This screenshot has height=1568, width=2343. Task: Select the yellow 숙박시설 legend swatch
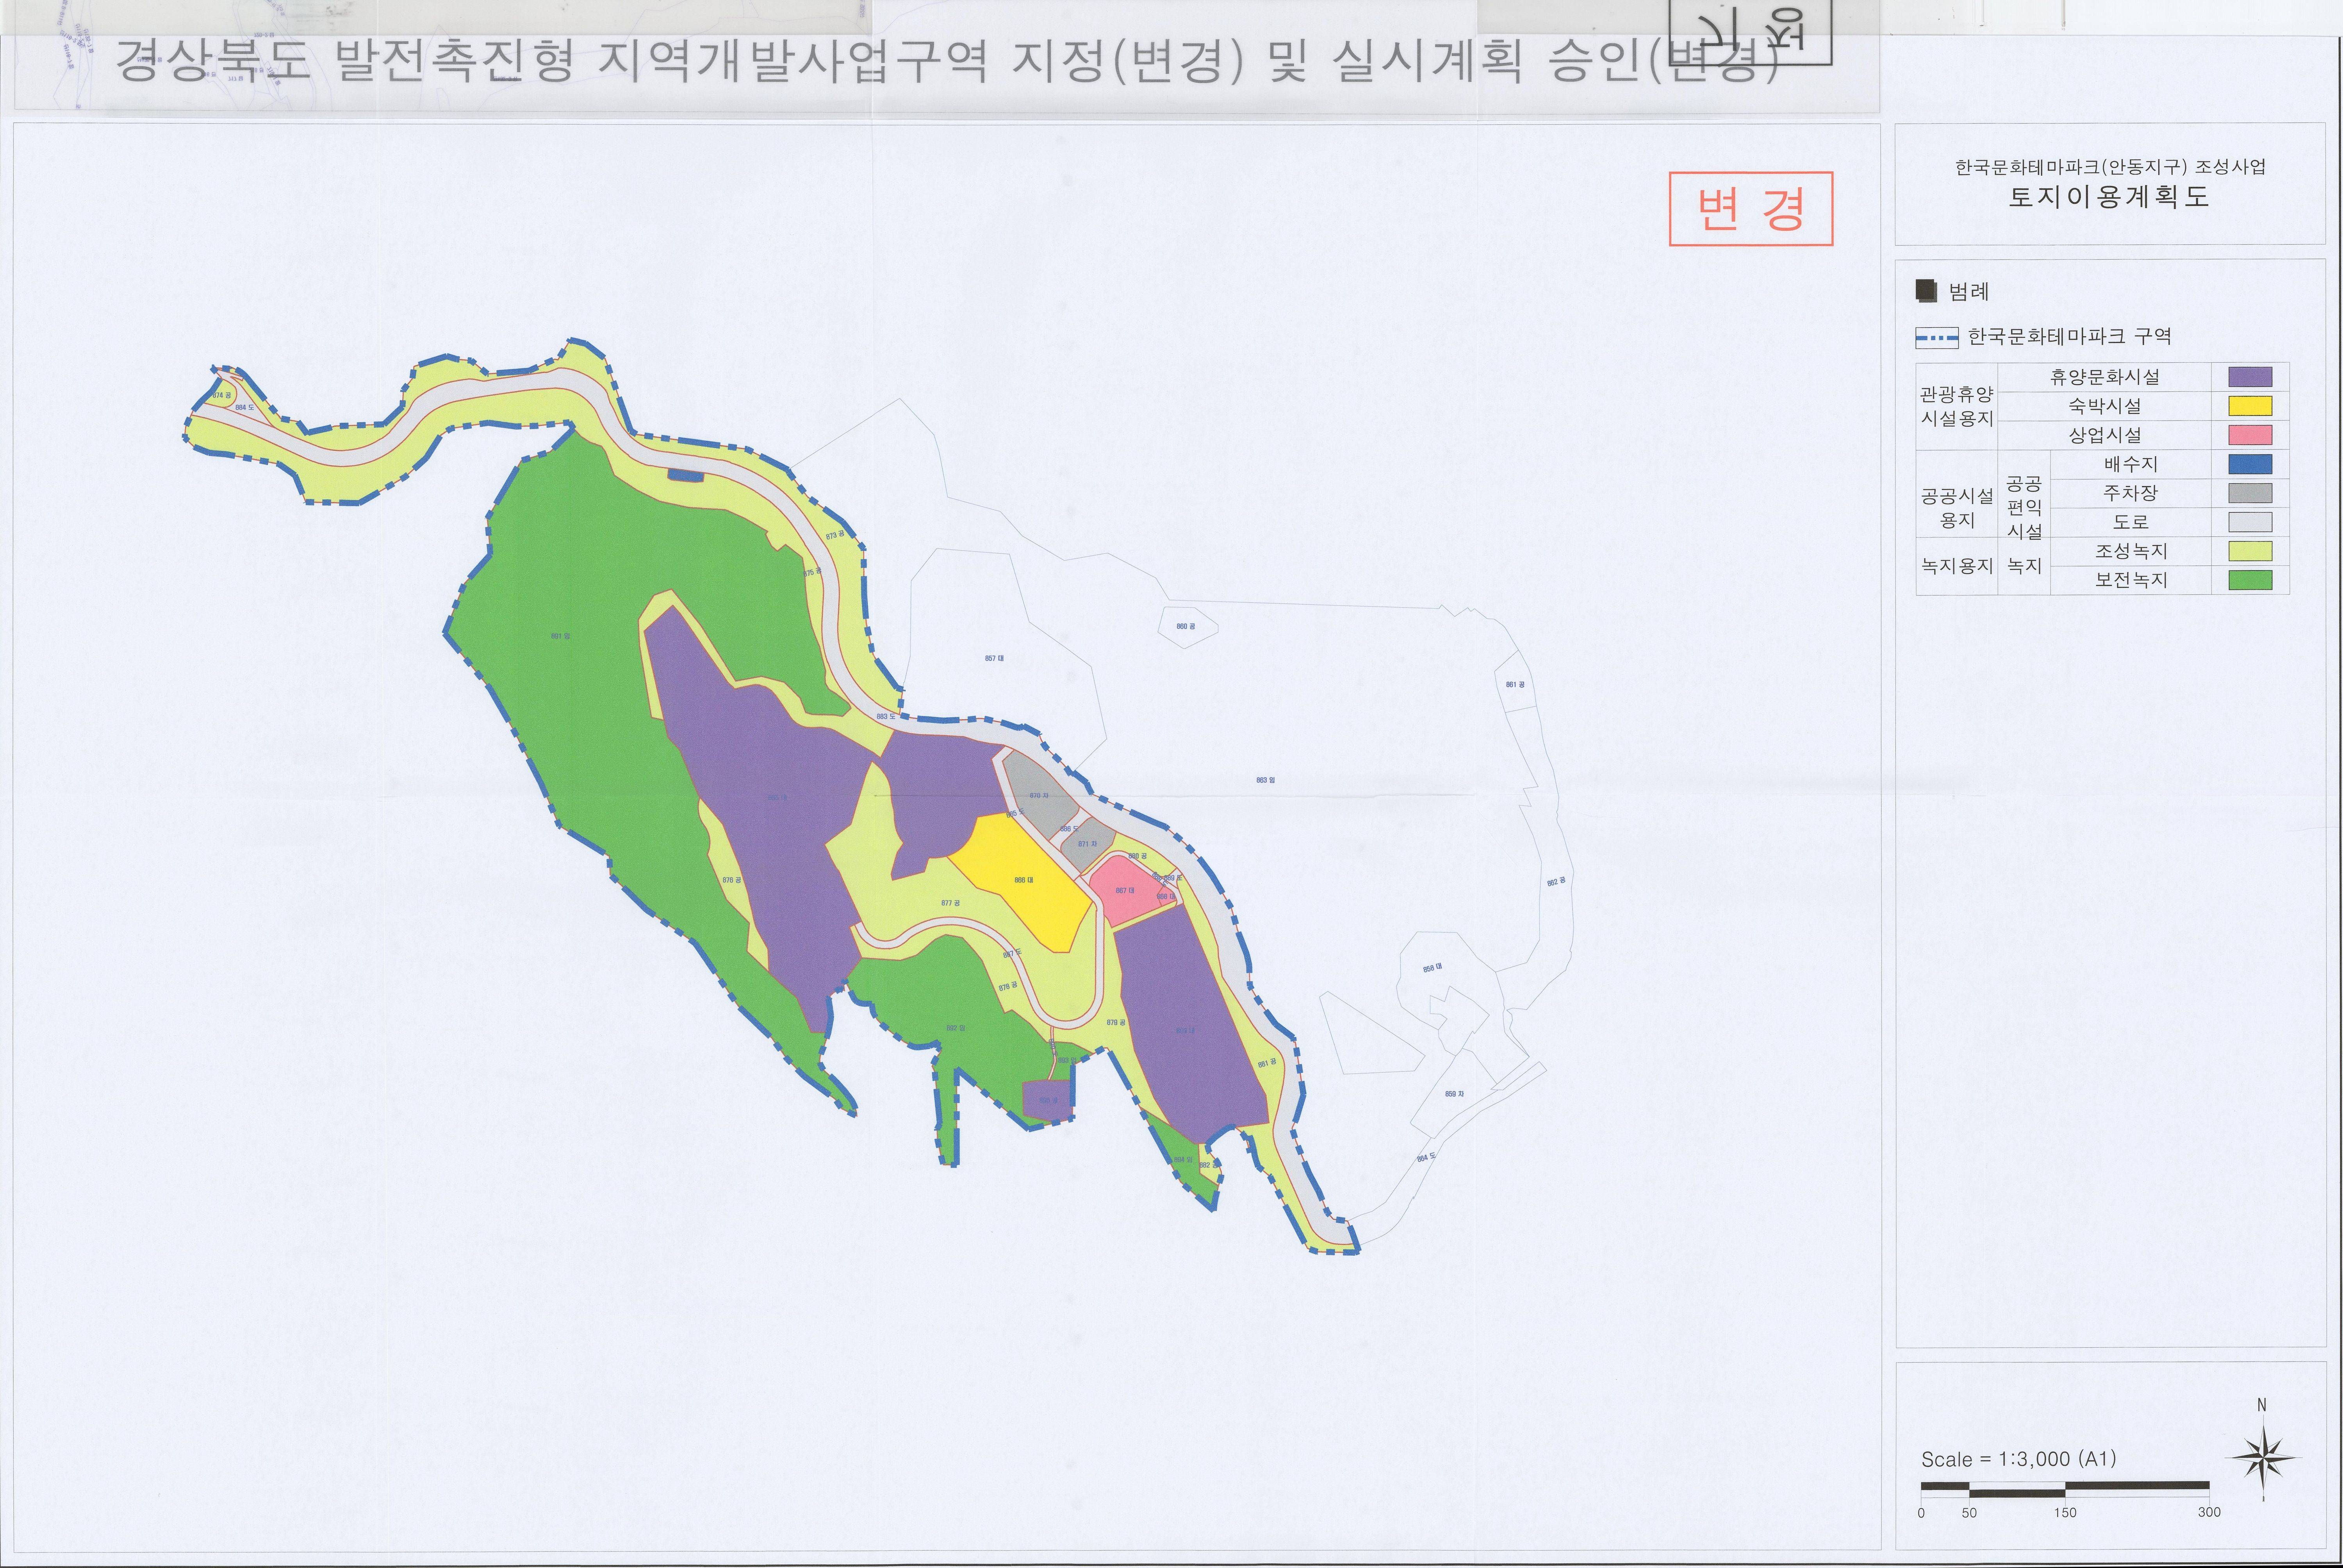[x=2250, y=406]
